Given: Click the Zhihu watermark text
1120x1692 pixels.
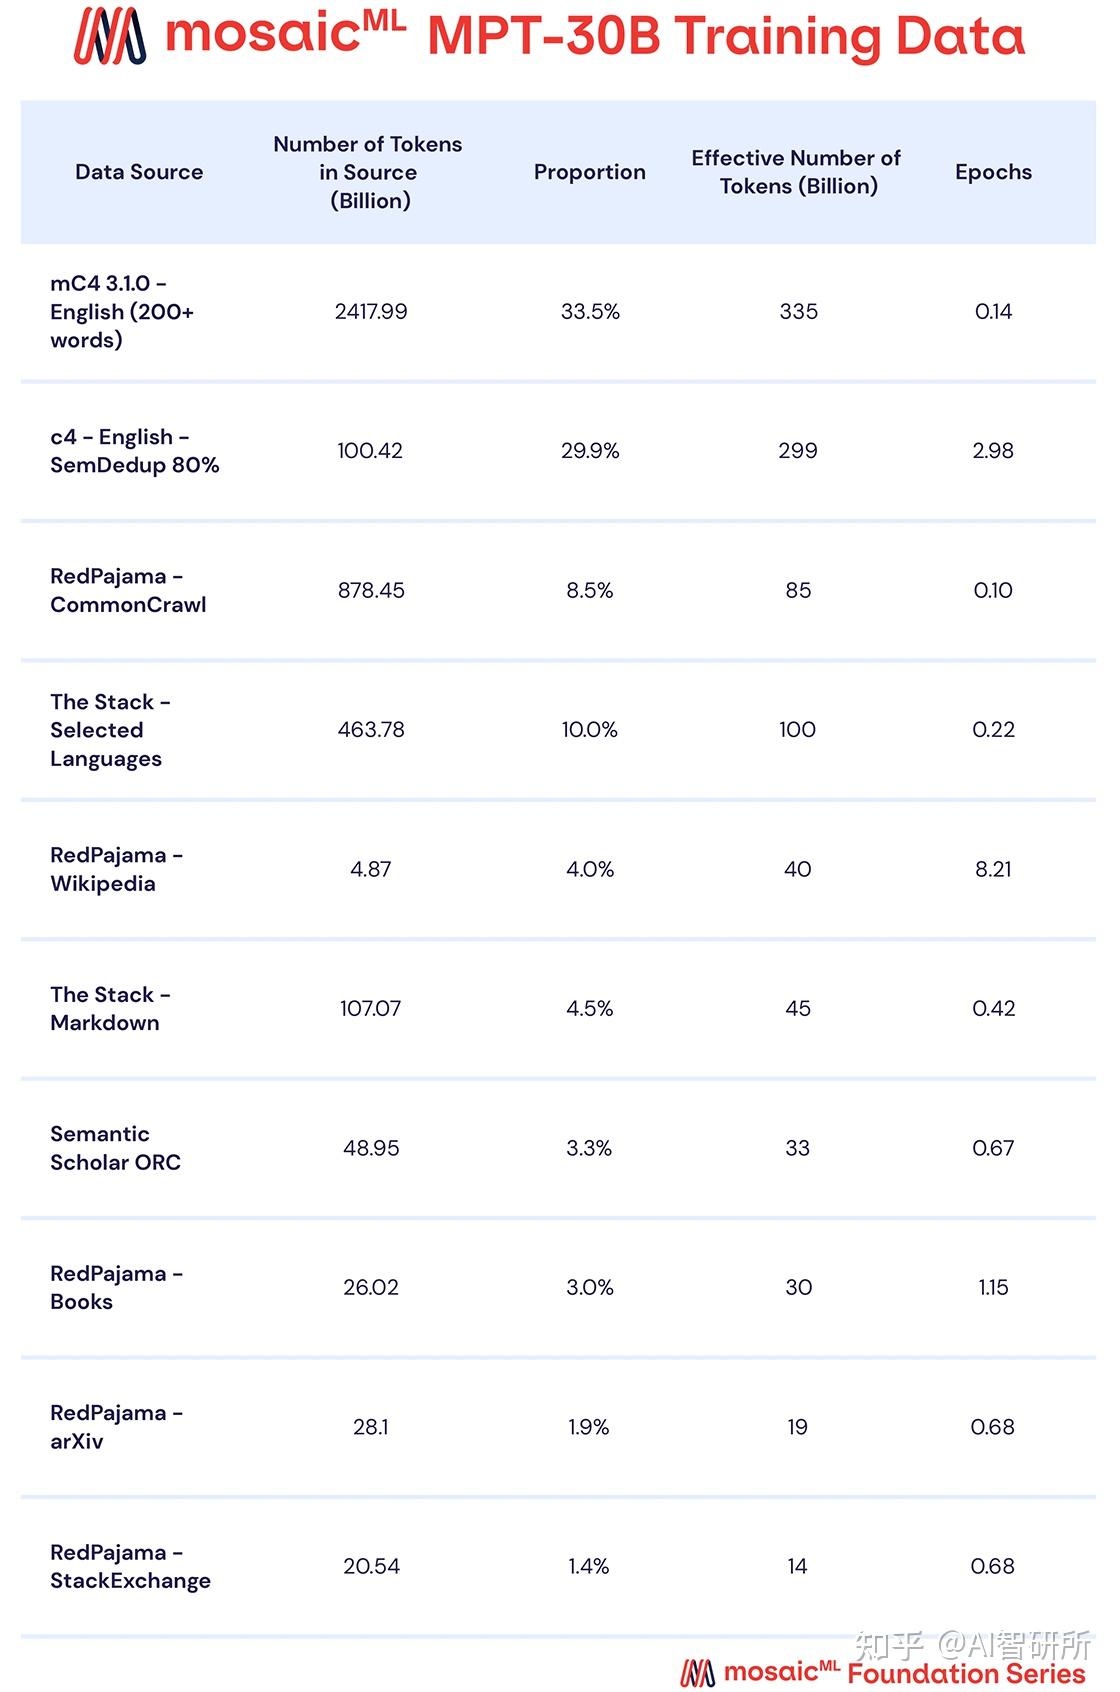Looking at the screenshot, I should coord(972,1645).
